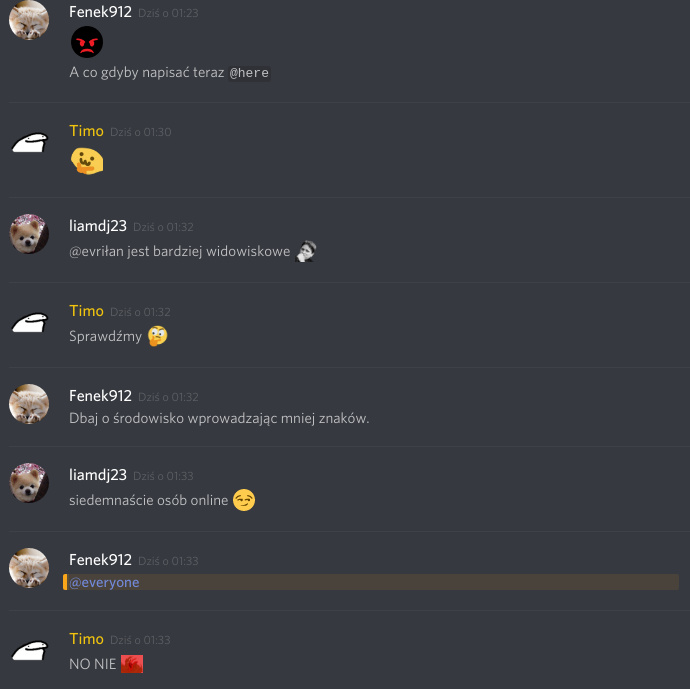This screenshot has width=690, height=689.
Task: Click username Fenek912 above Dbaj o środowisko
Action: pyautogui.click(x=100, y=396)
